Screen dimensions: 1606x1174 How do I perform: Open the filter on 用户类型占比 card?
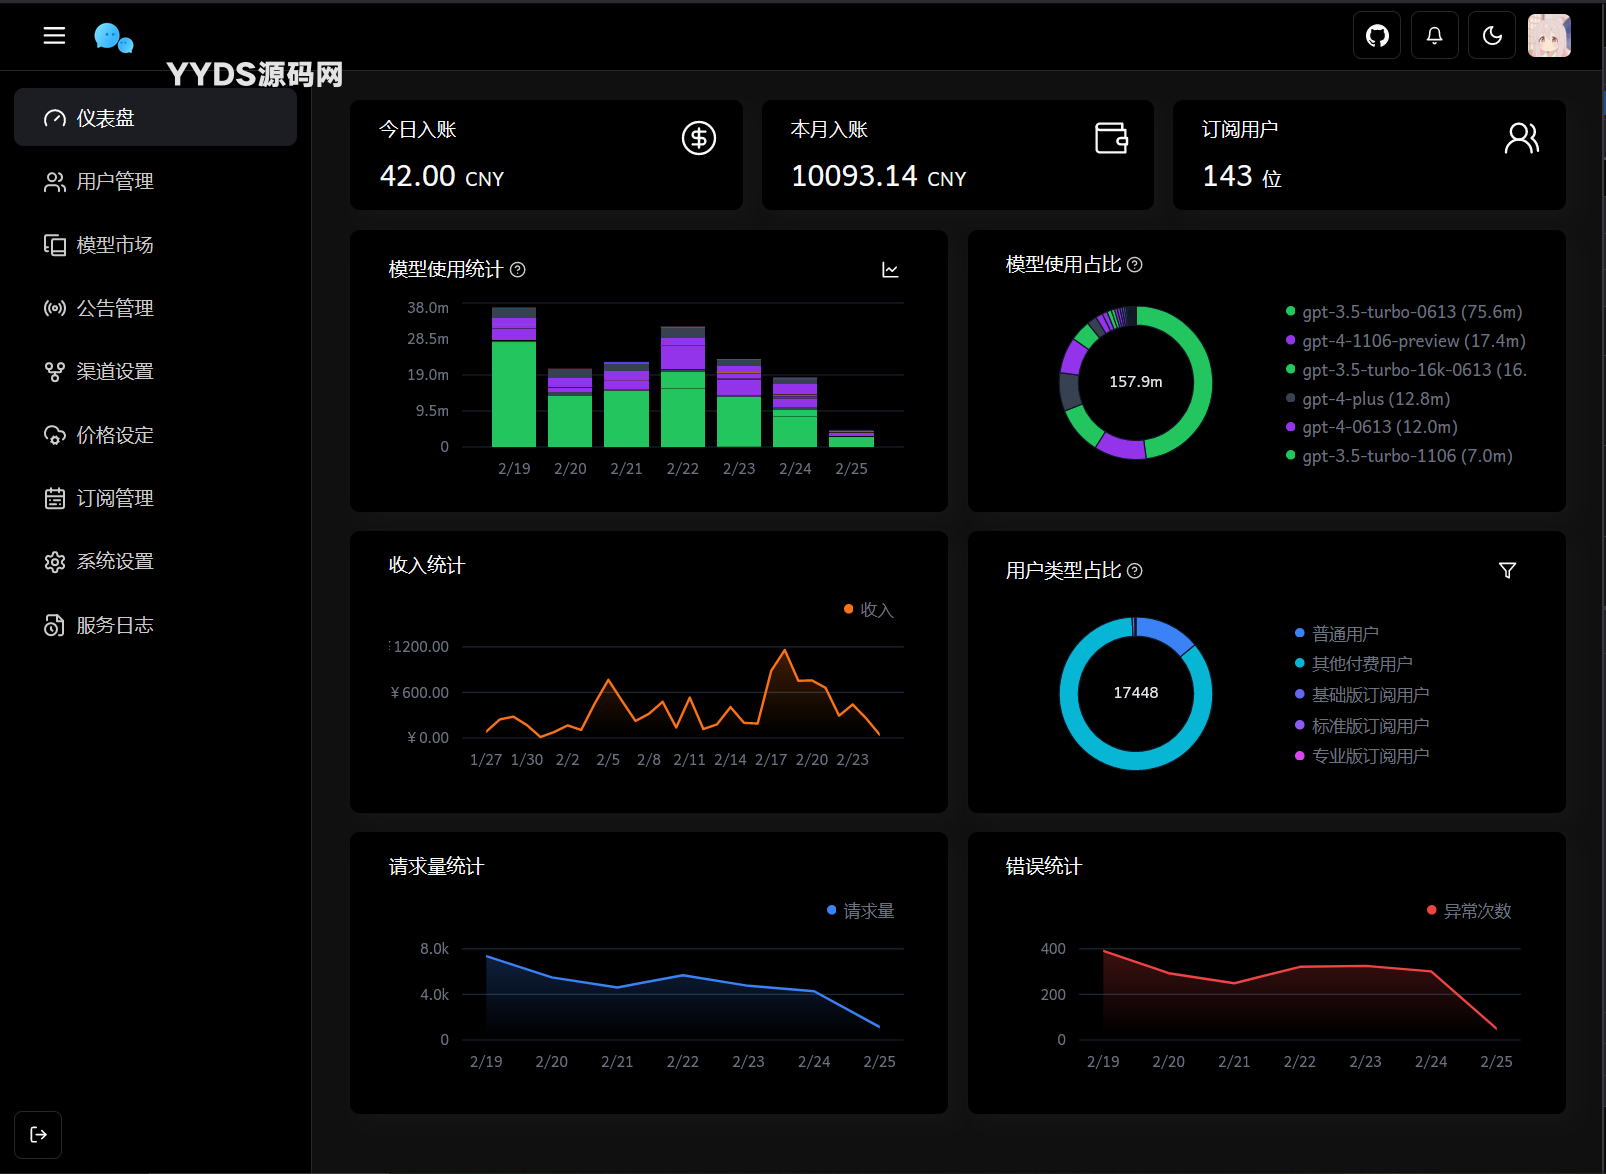1507,570
